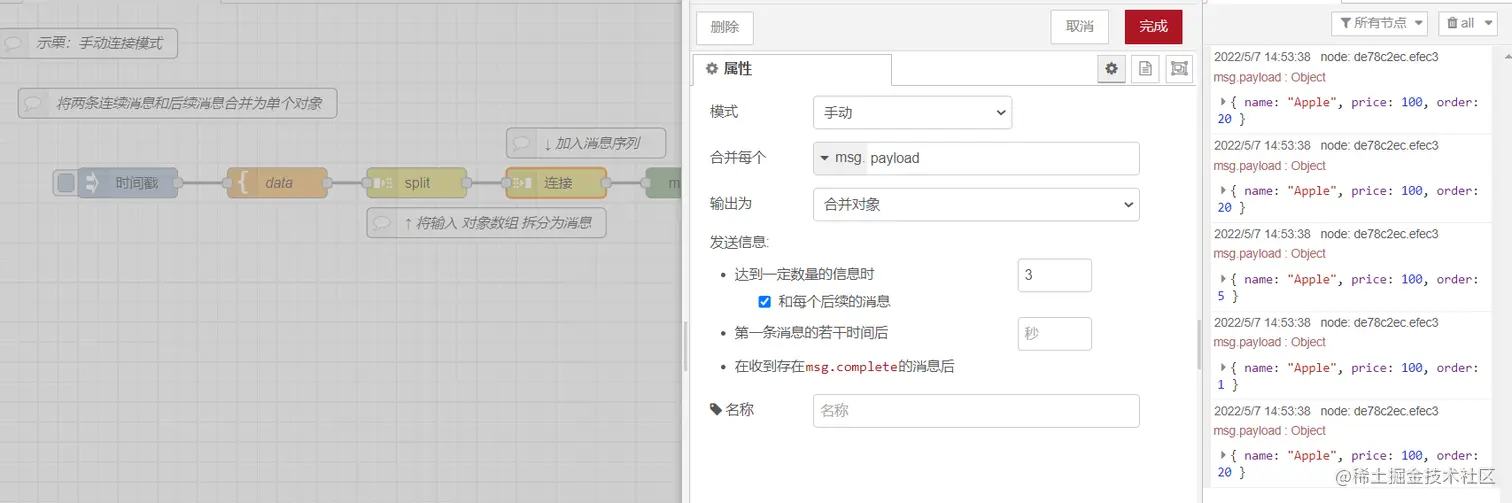The height and width of the screenshot is (503, 1512).
Task: Select partially hidden green debug node
Action: [664, 183]
